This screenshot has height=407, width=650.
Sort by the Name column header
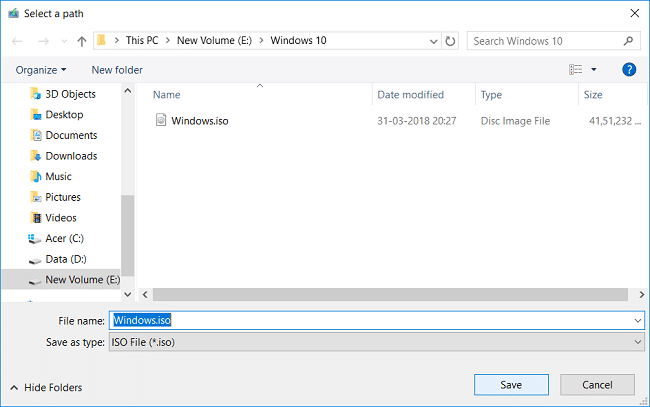167,95
